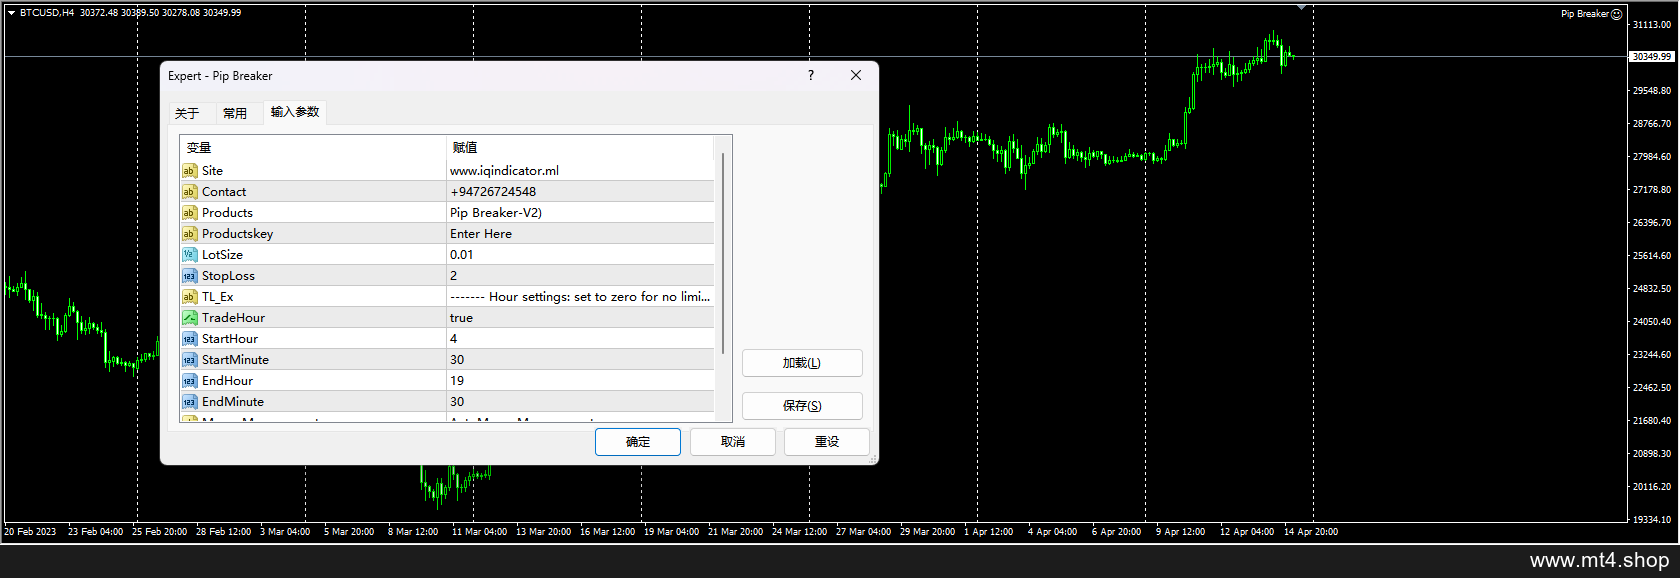Viewport: 1680px width, 578px height.
Task: Select the EndMinute variable name
Action: [x=233, y=402]
